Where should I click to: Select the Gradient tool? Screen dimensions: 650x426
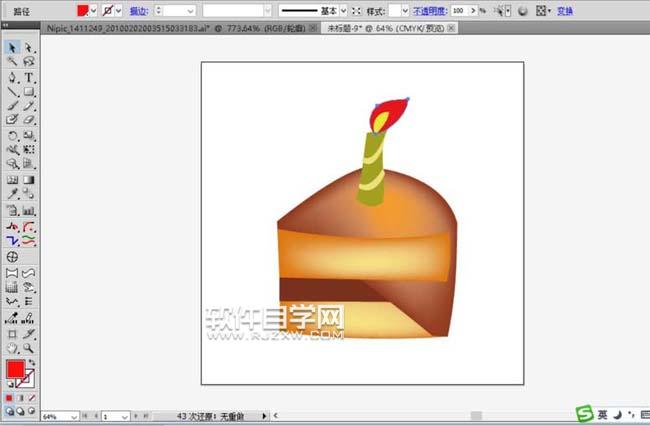[x=29, y=180]
